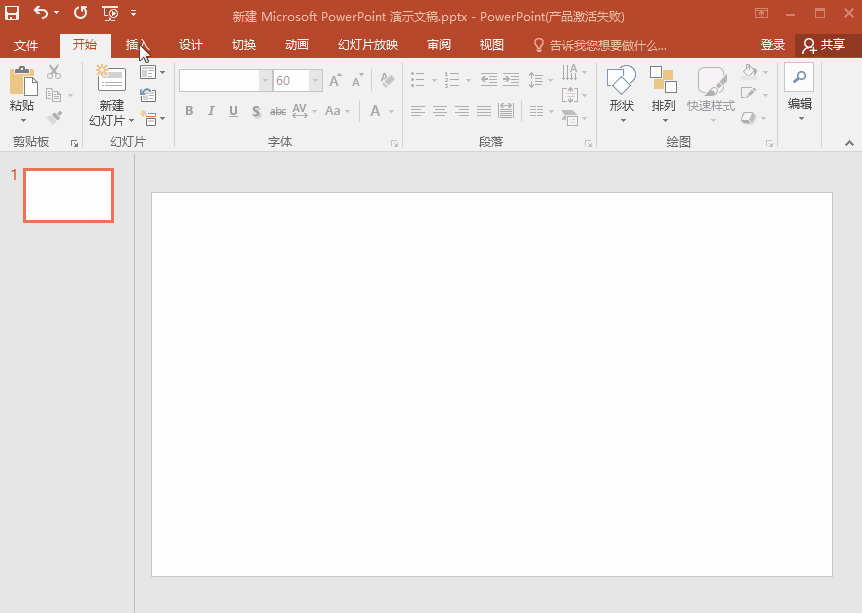
Task: Toggle Underline formatting
Action: (x=233, y=111)
